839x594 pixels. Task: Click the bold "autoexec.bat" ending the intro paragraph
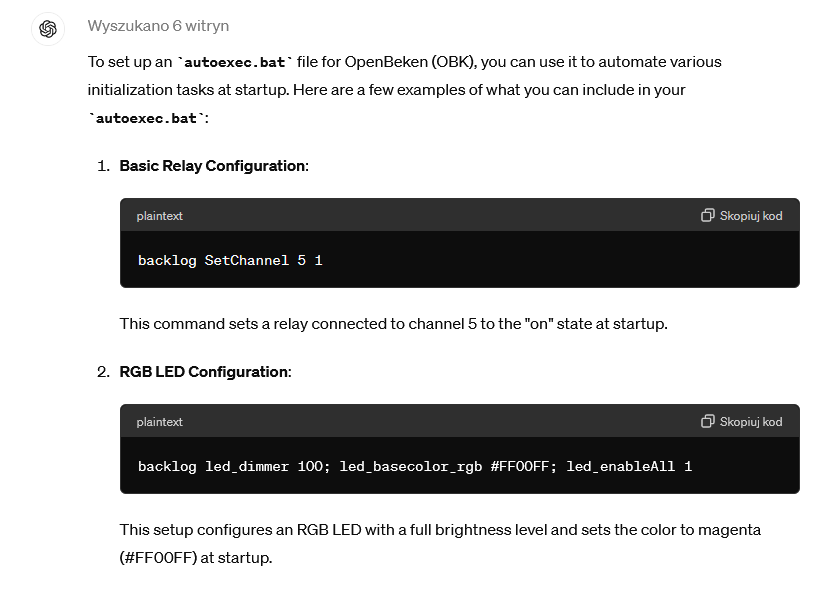(x=147, y=118)
